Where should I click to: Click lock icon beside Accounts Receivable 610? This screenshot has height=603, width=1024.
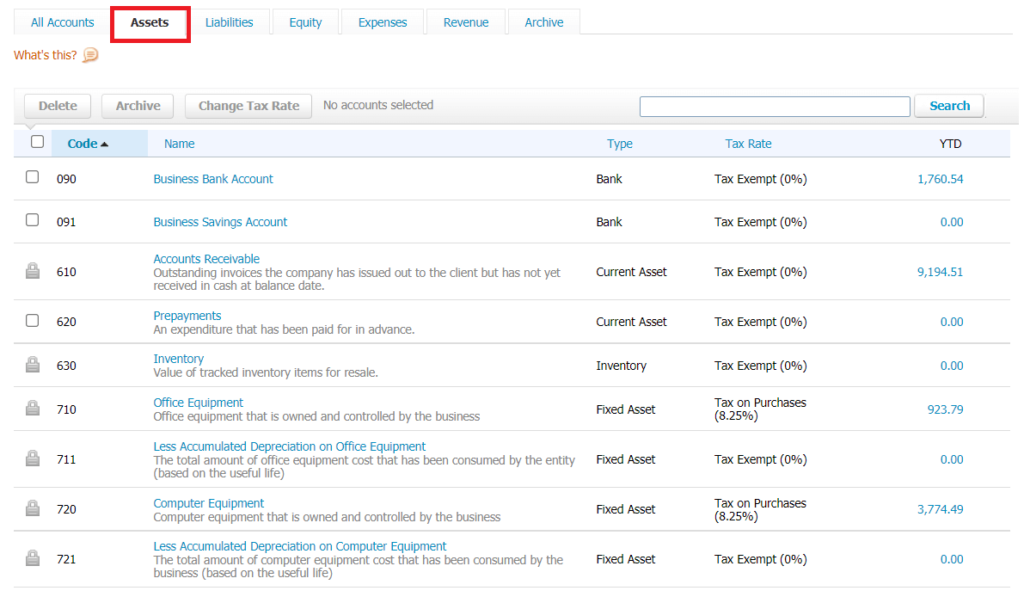tap(32, 271)
